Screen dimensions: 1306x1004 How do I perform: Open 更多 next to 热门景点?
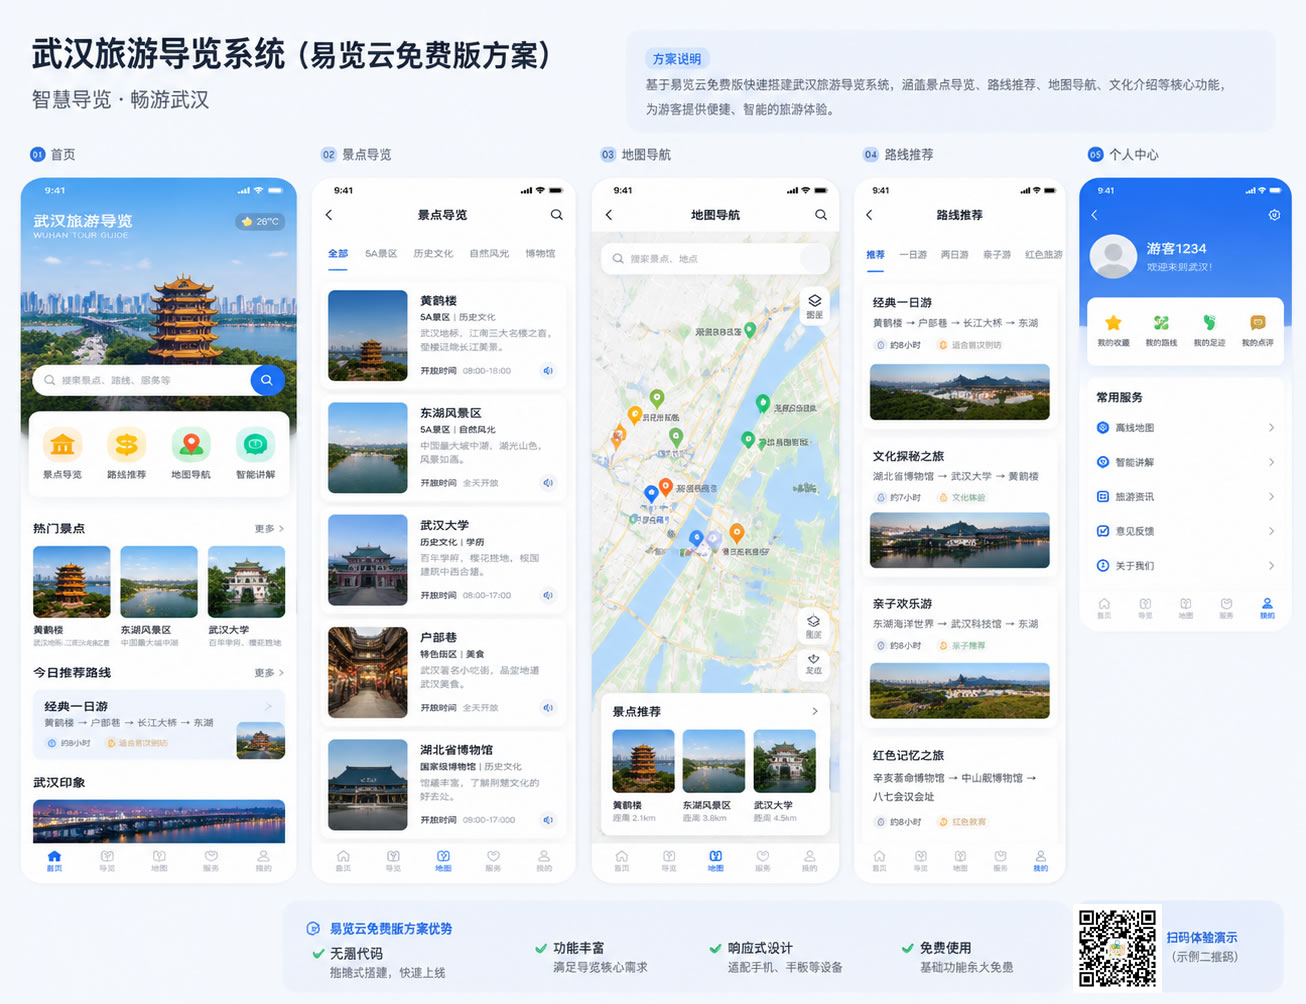tap(268, 528)
